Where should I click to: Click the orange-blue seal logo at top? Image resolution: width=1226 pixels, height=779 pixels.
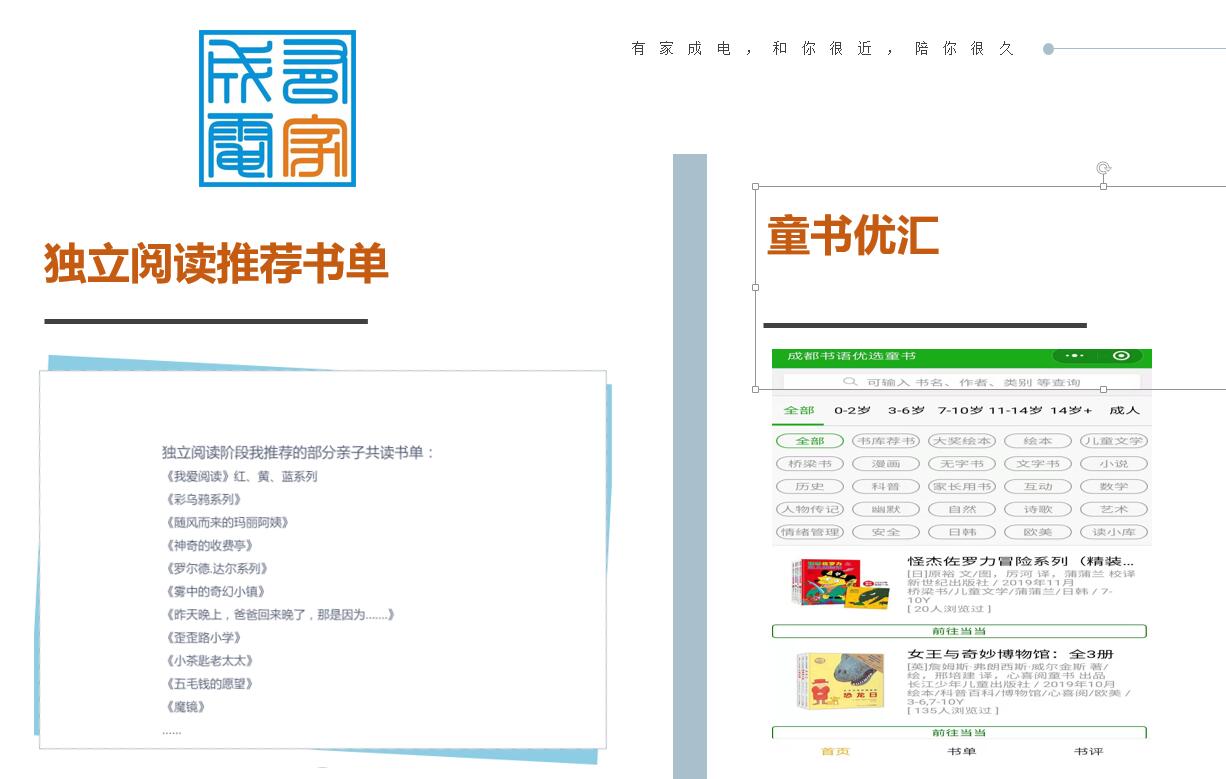[278, 109]
